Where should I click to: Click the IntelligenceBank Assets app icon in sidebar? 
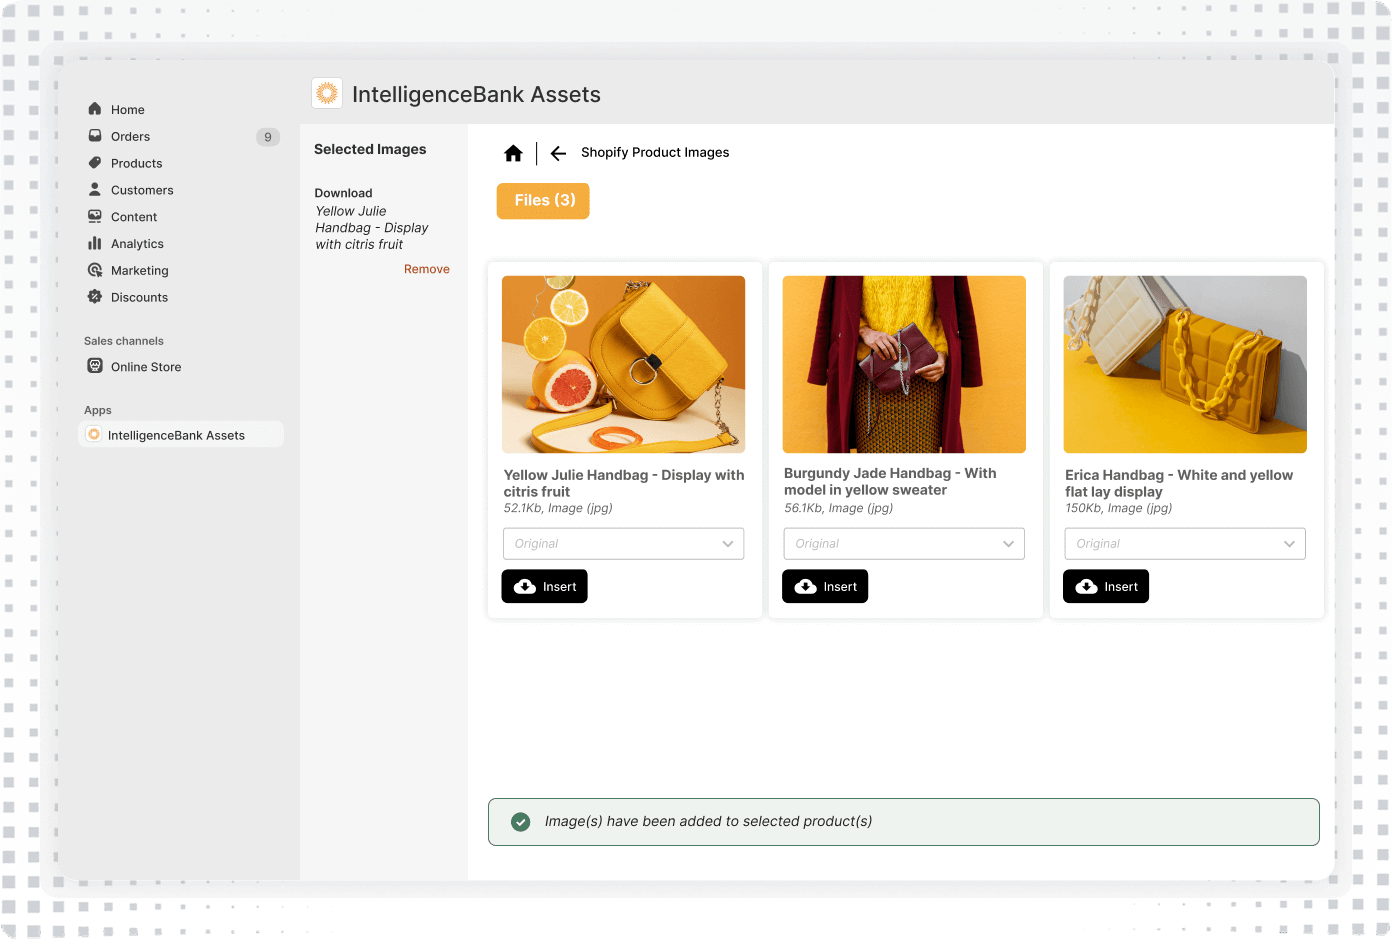pyautogui.click(x=94, y=434)
